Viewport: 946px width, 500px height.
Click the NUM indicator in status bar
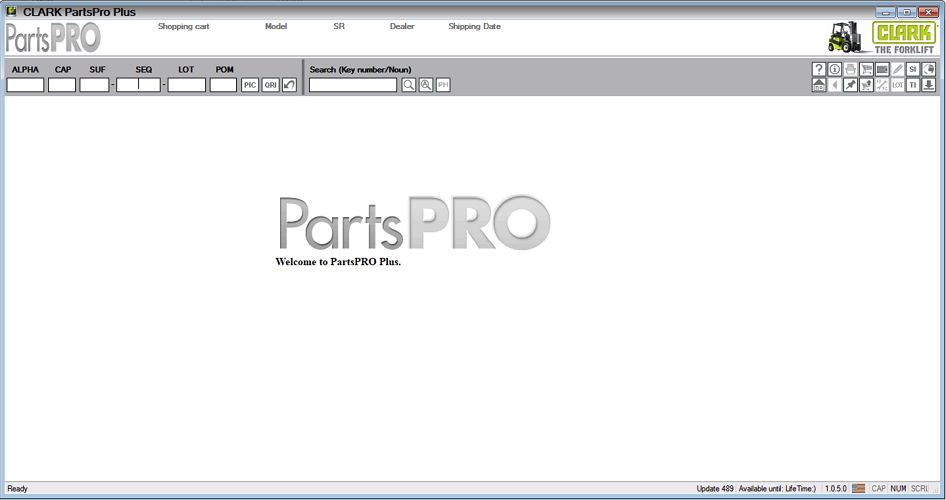point(898,489)
